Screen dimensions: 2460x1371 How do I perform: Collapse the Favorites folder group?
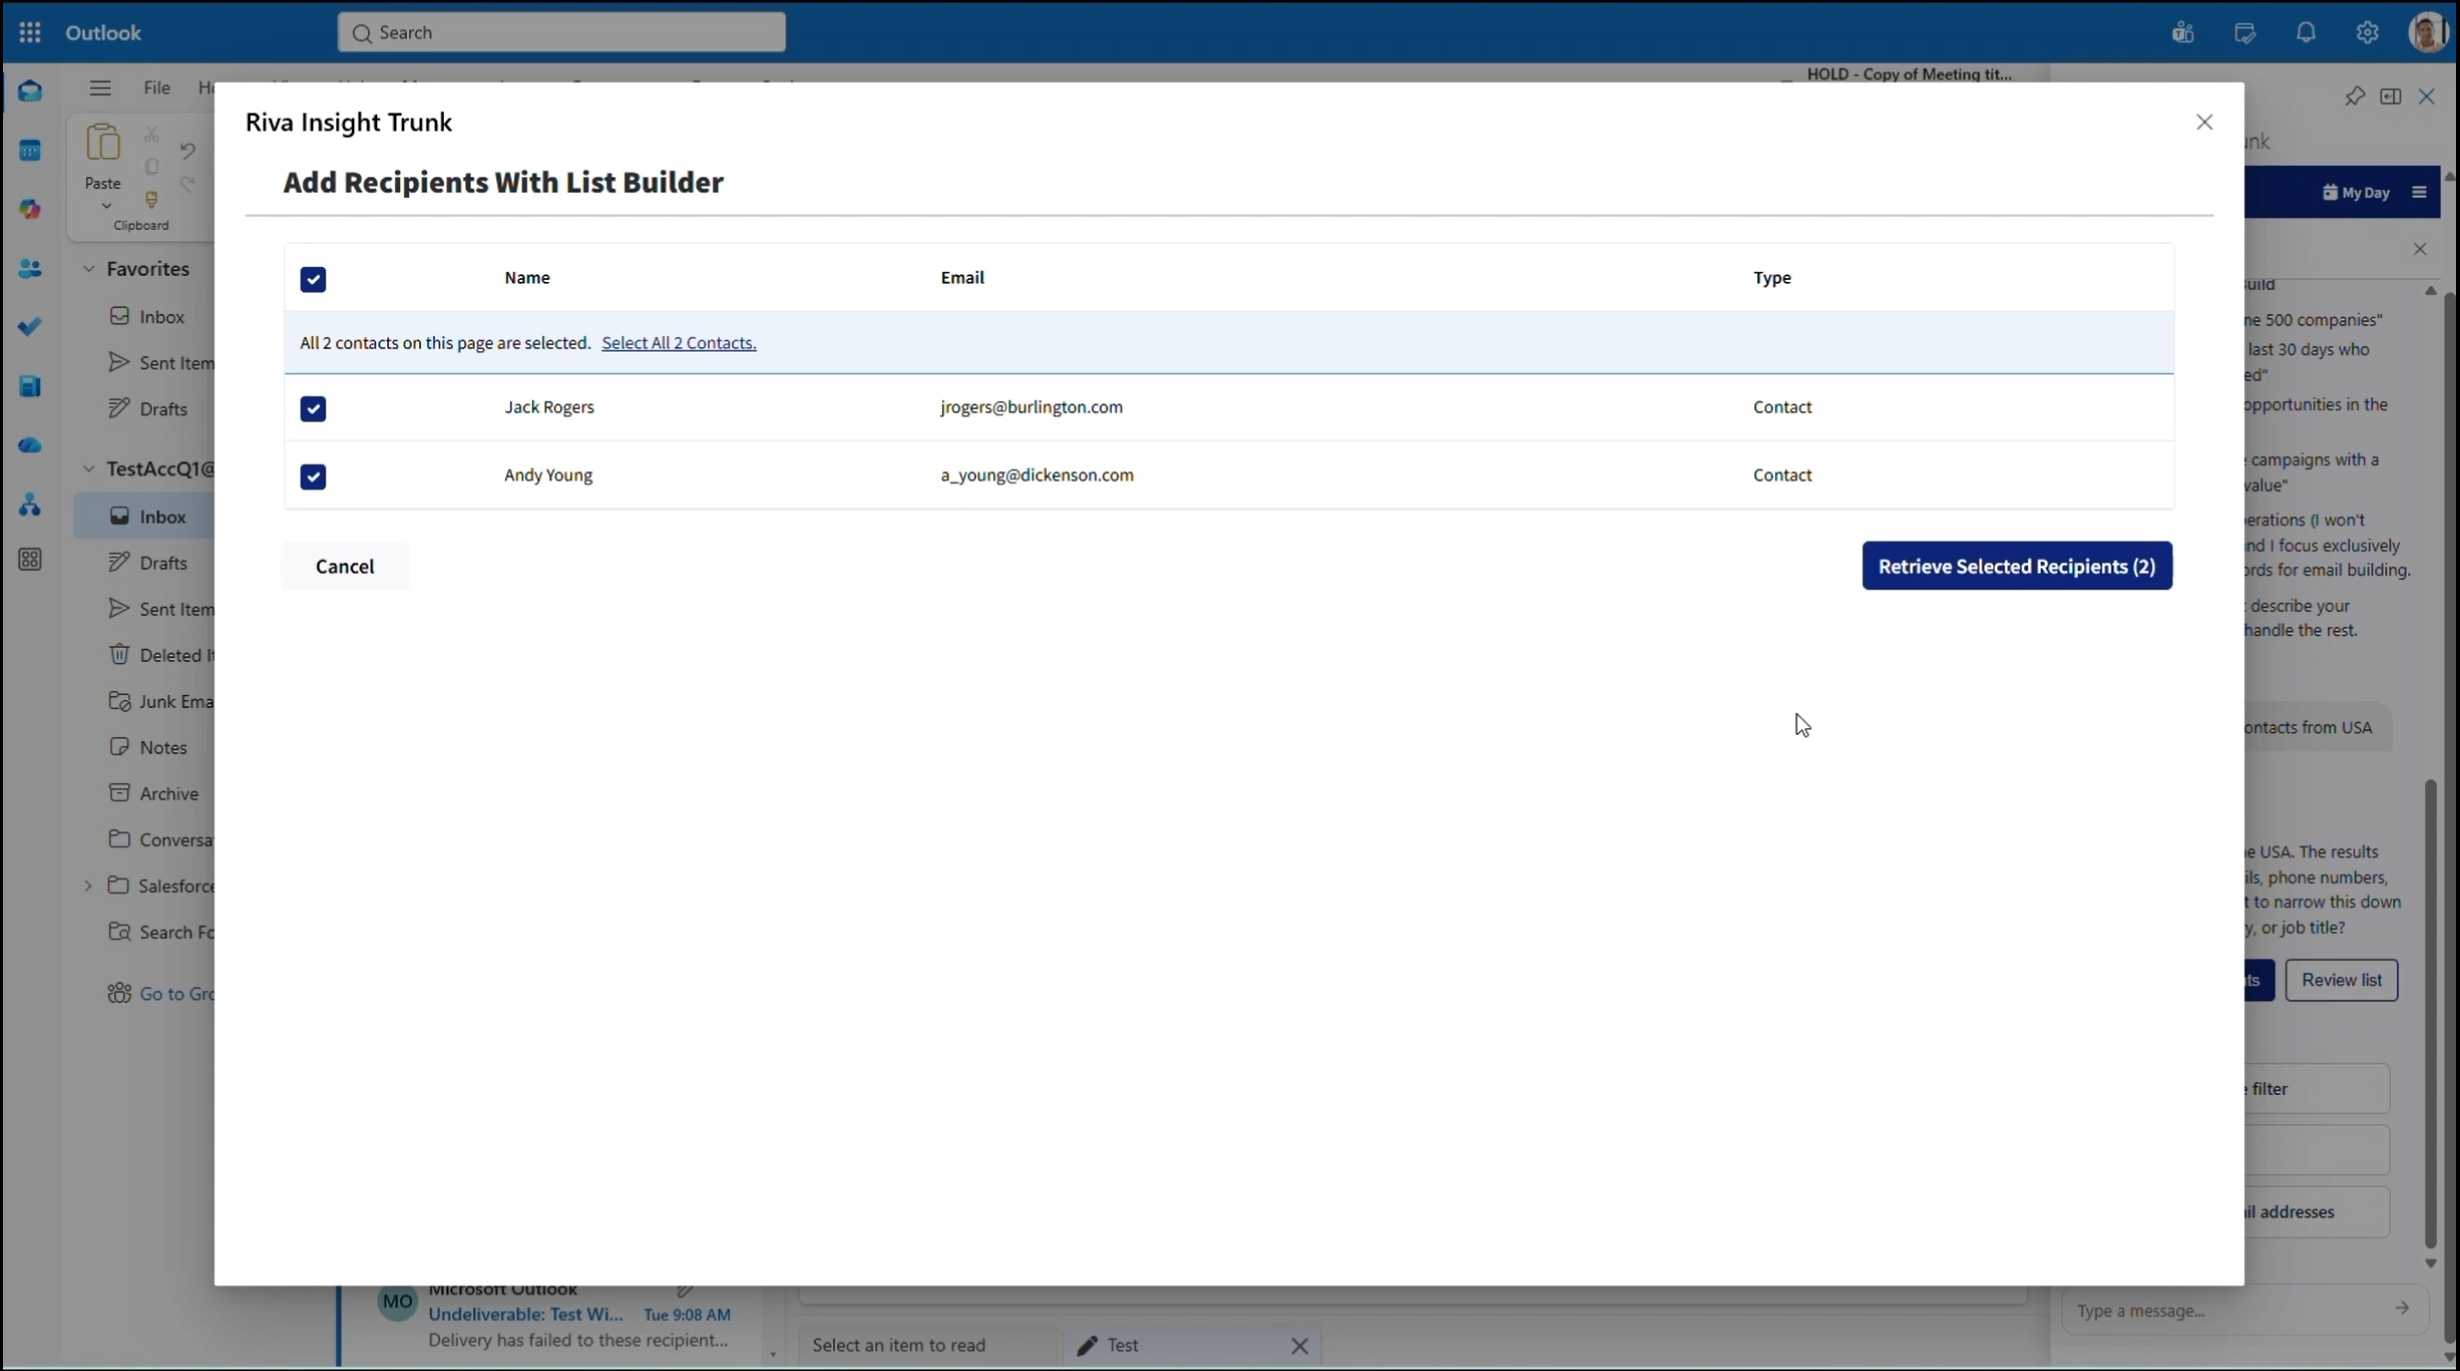[89, 268]
